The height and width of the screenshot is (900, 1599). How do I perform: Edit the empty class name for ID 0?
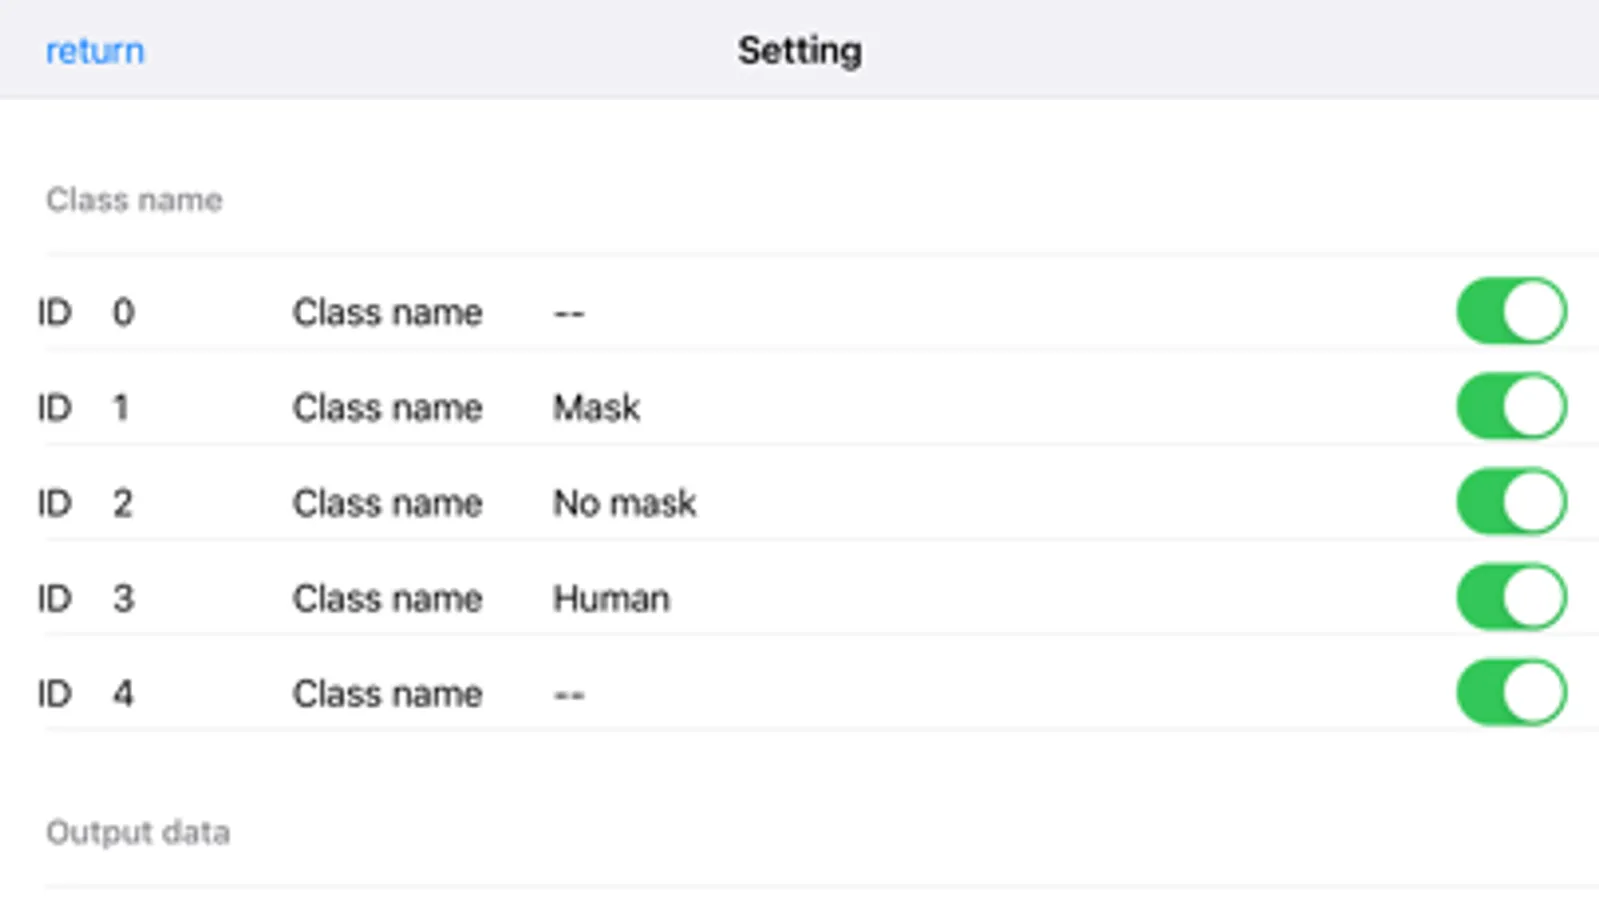pos(569,313)
